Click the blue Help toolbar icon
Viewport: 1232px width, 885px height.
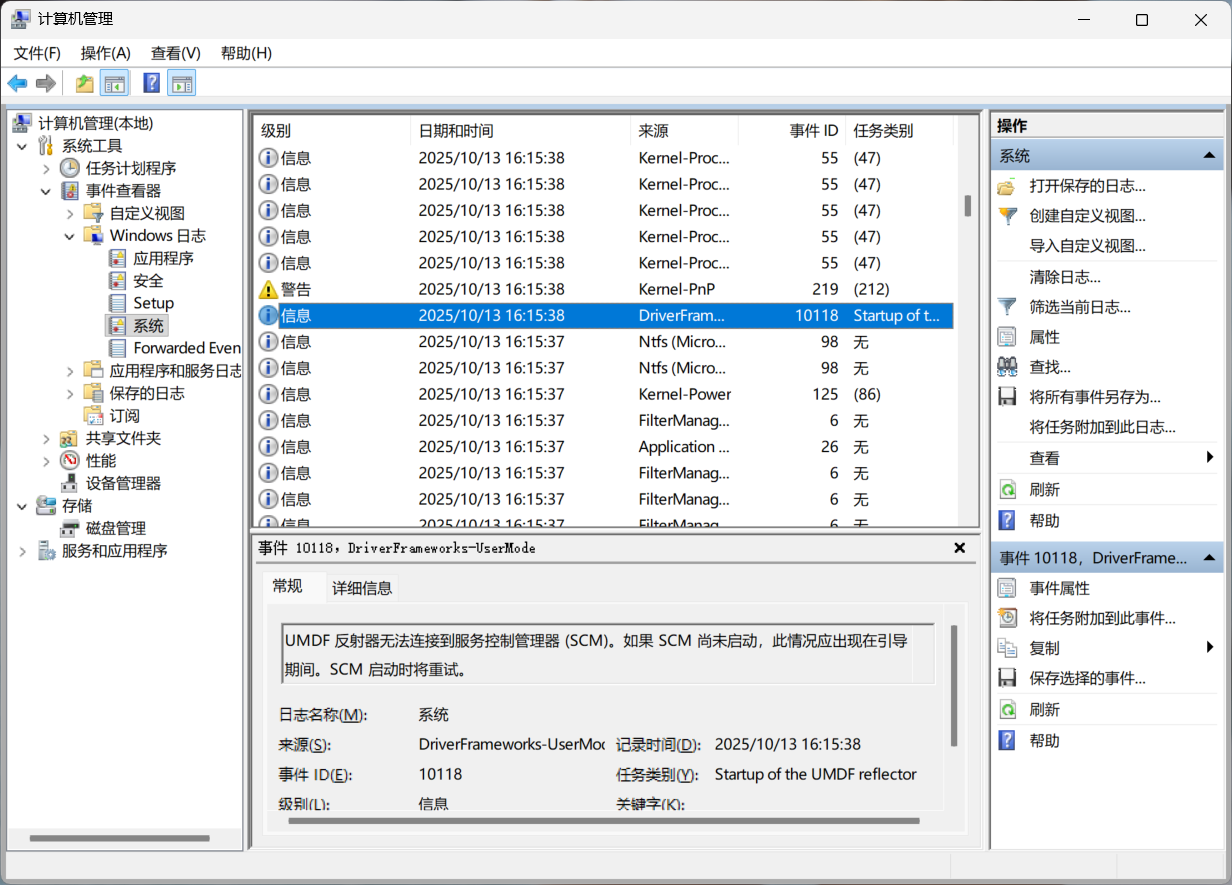(152, 83)
